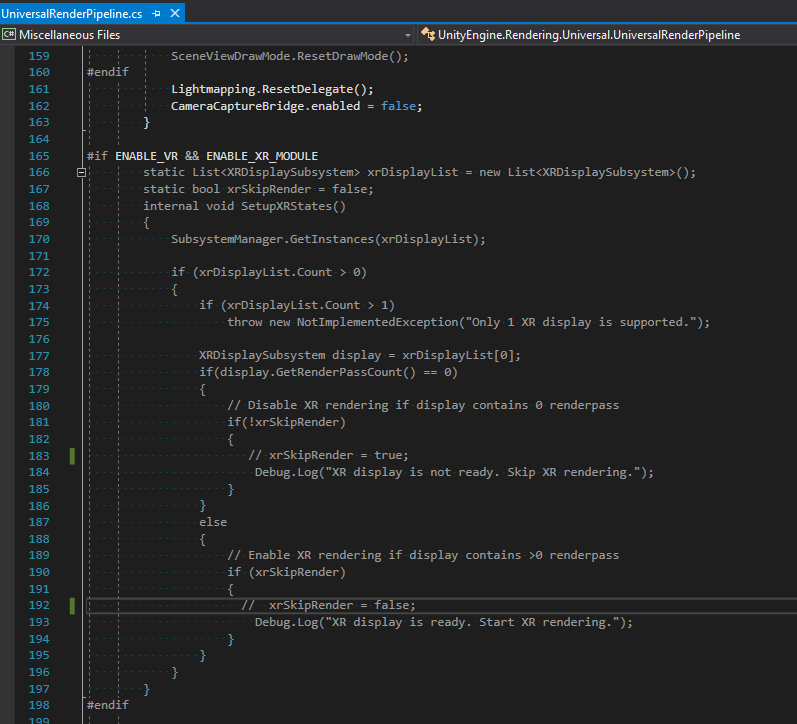Select the UniversalRenderPipeline.cs document tab
This screenshot has height=724, width=797.
(x=72, y=11)
